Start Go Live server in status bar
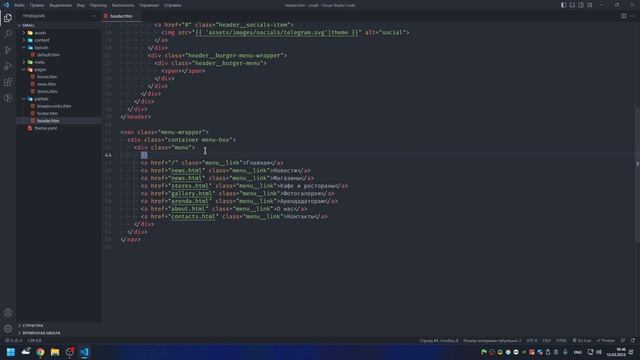The width and height of the screenshot is (640, 360). [582, 340]
